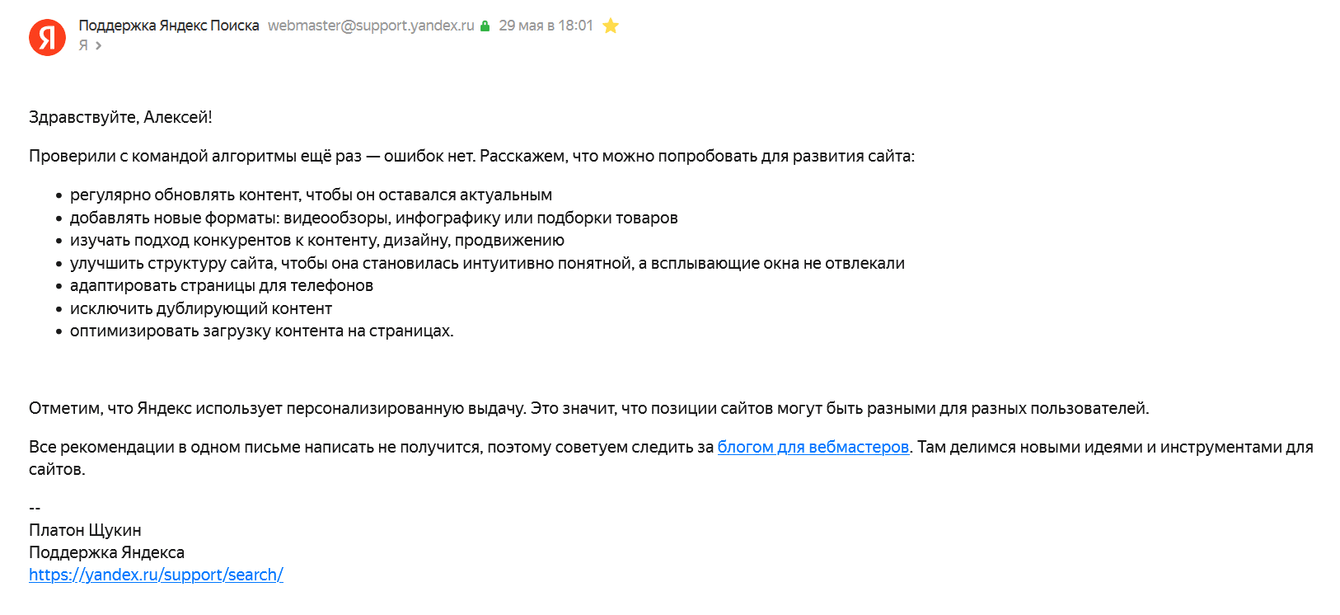Click the bullet адаптировать страницы для телефонов
Viewport: 1340px width, 615px height.
point(221,285)
